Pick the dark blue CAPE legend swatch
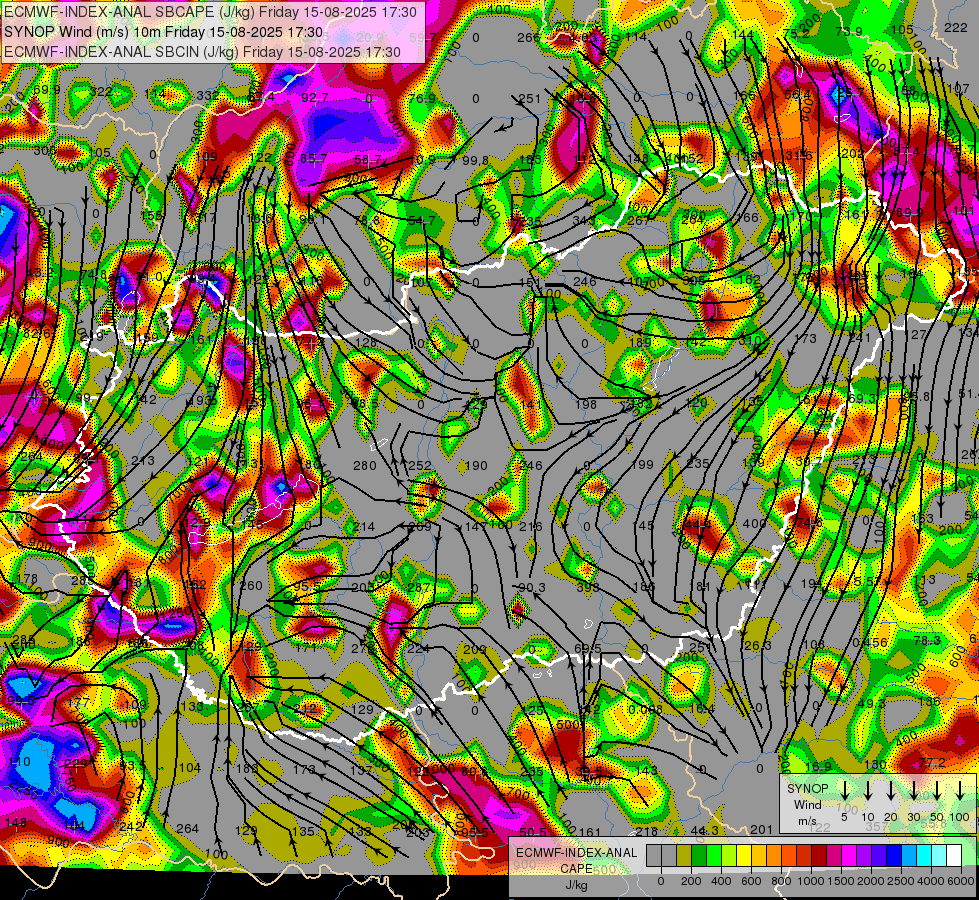 coord(894,855)
